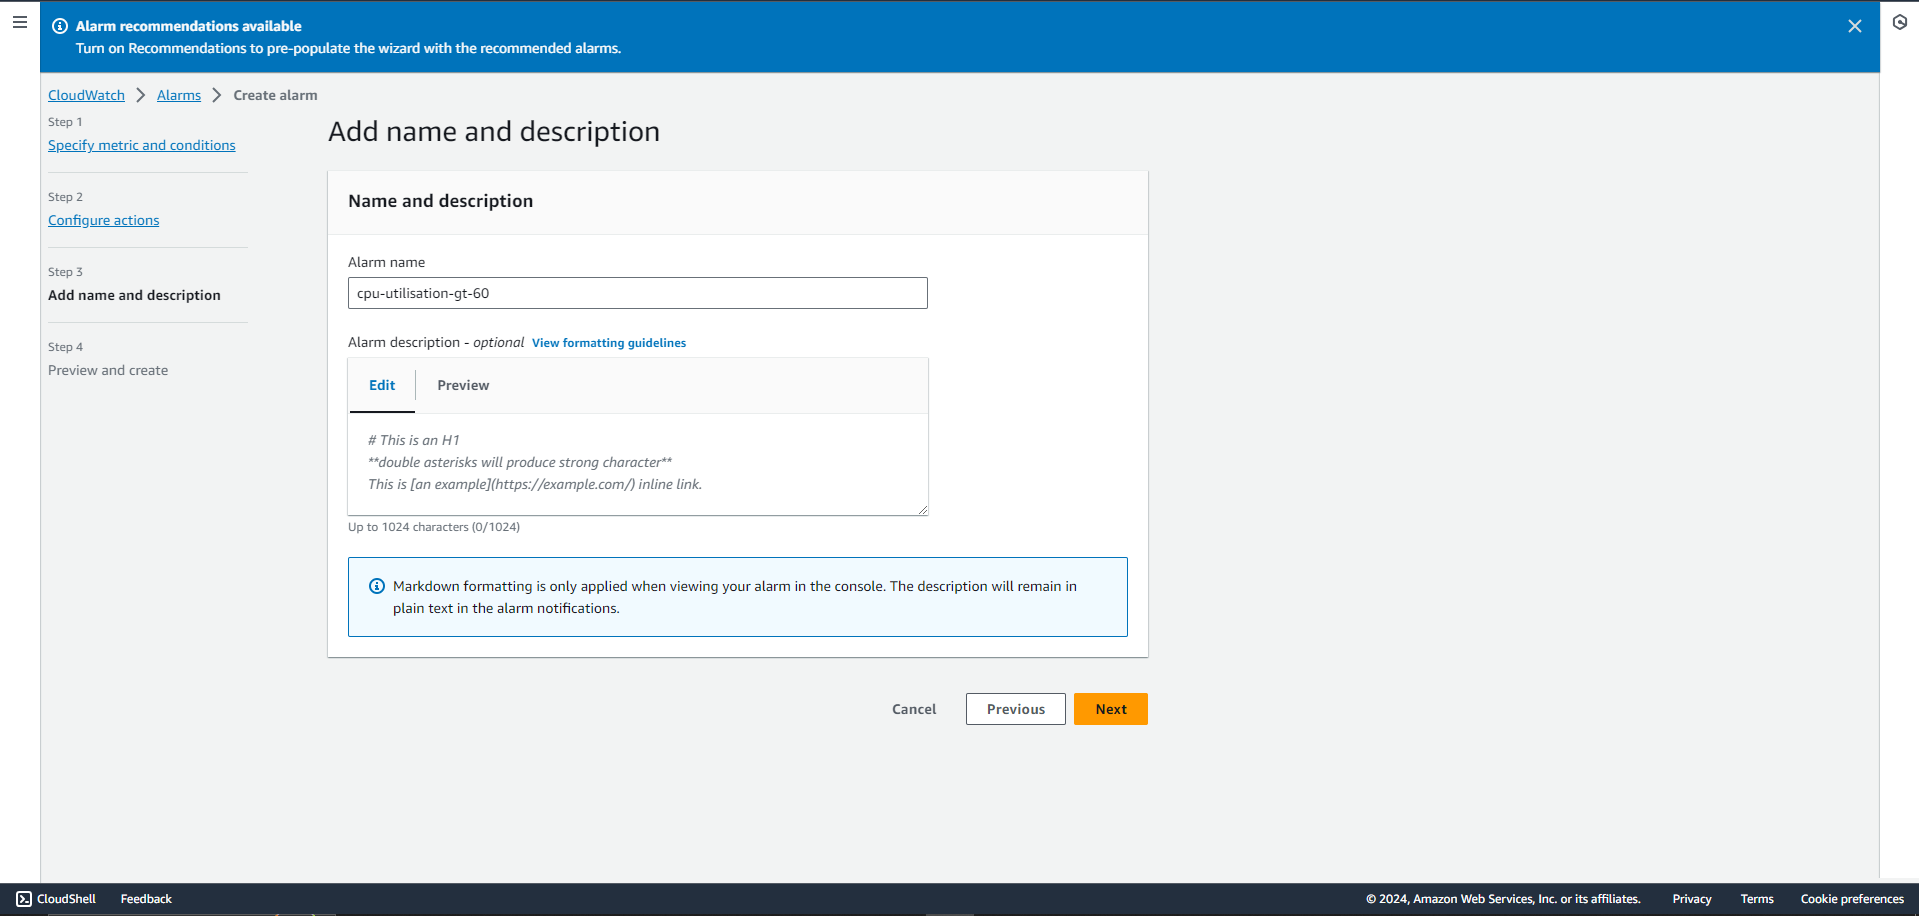Dismiss the alarm recommendations banner

1855,26
